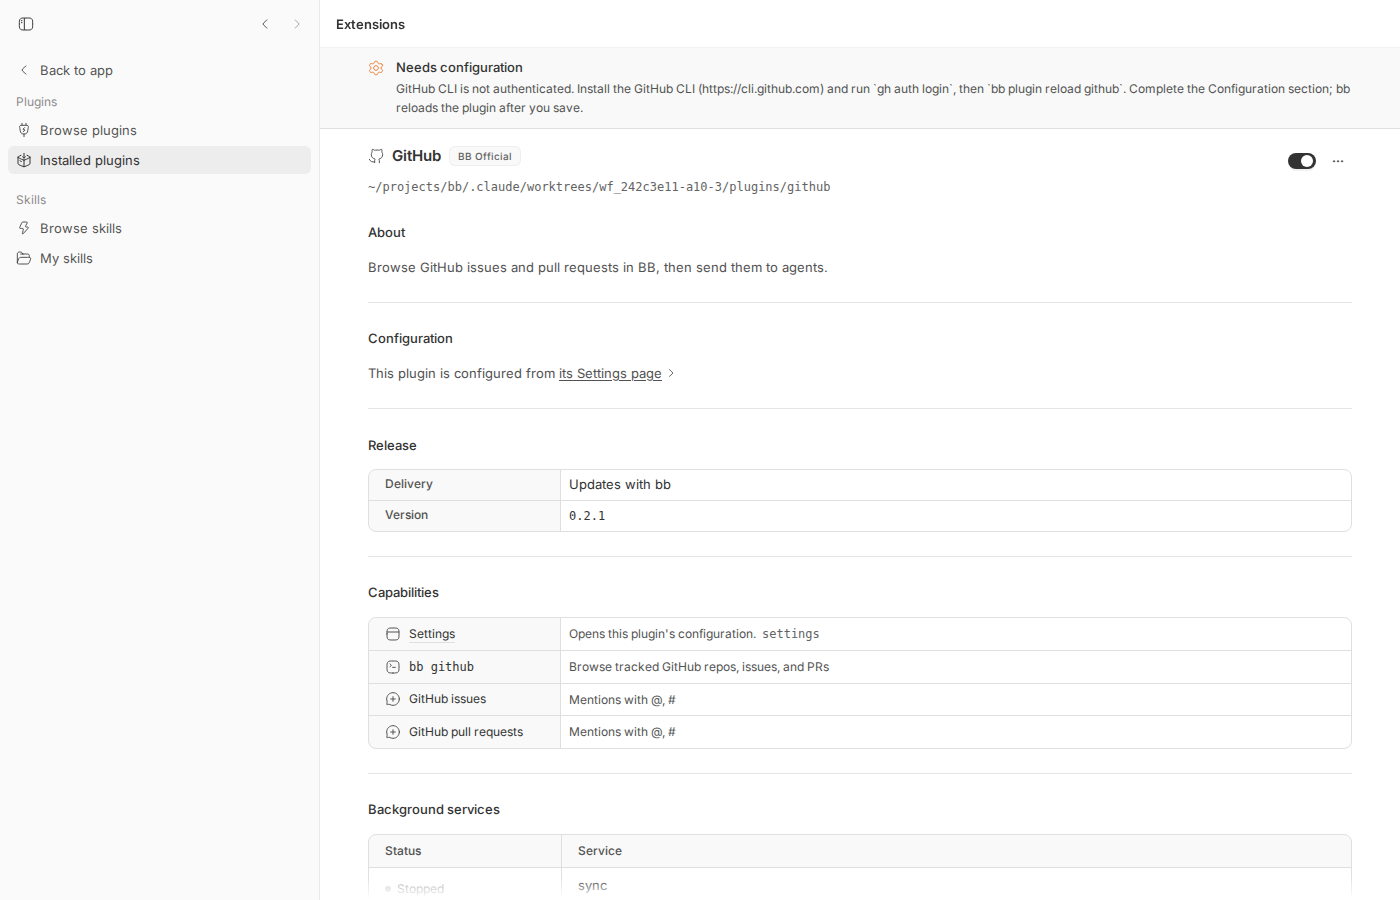Click the Delivery row label
Image resolution: width=1400 pixels, height=900 pixels.
(x=409, y=484)
